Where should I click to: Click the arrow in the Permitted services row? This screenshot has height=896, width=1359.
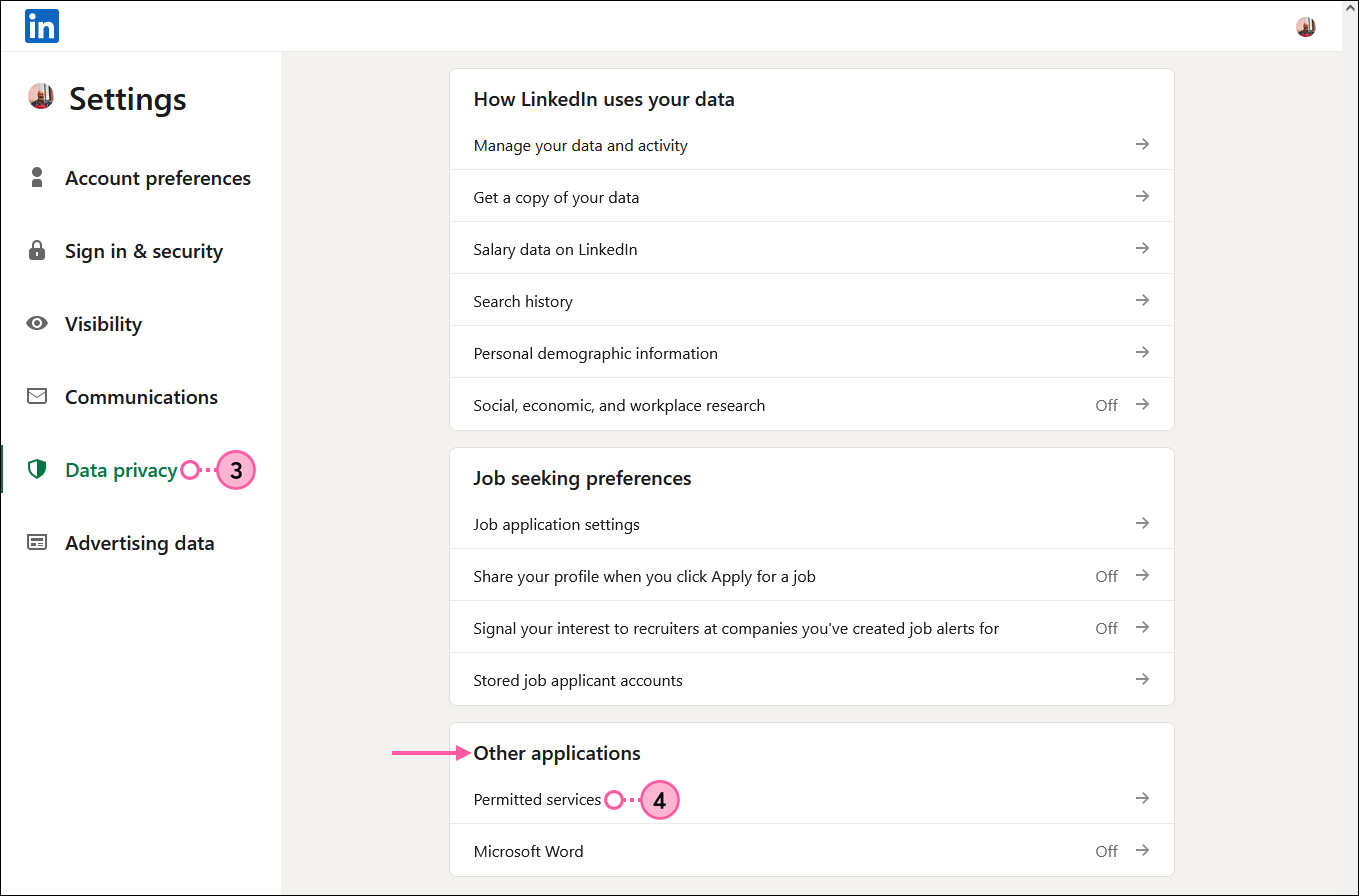(1142, 798)
